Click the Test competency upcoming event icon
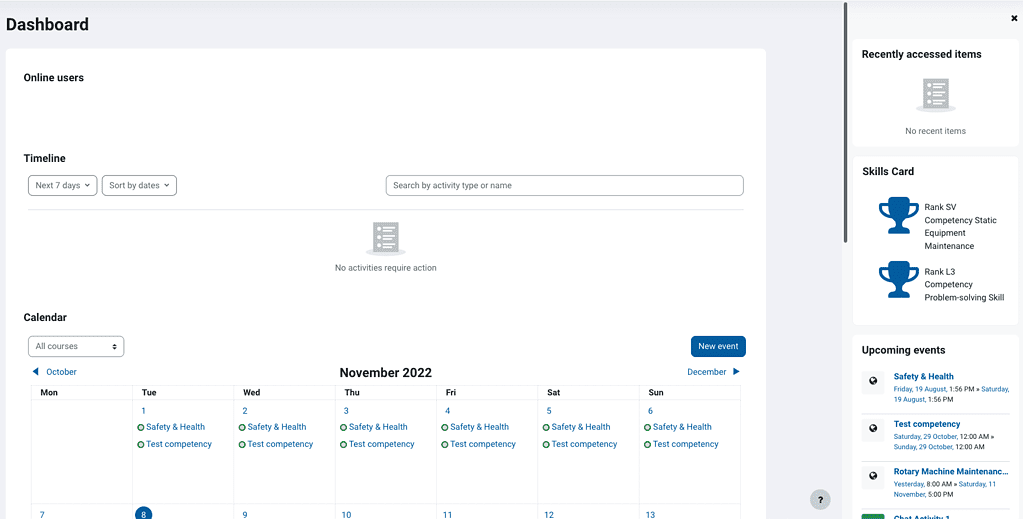 [873, 430]
